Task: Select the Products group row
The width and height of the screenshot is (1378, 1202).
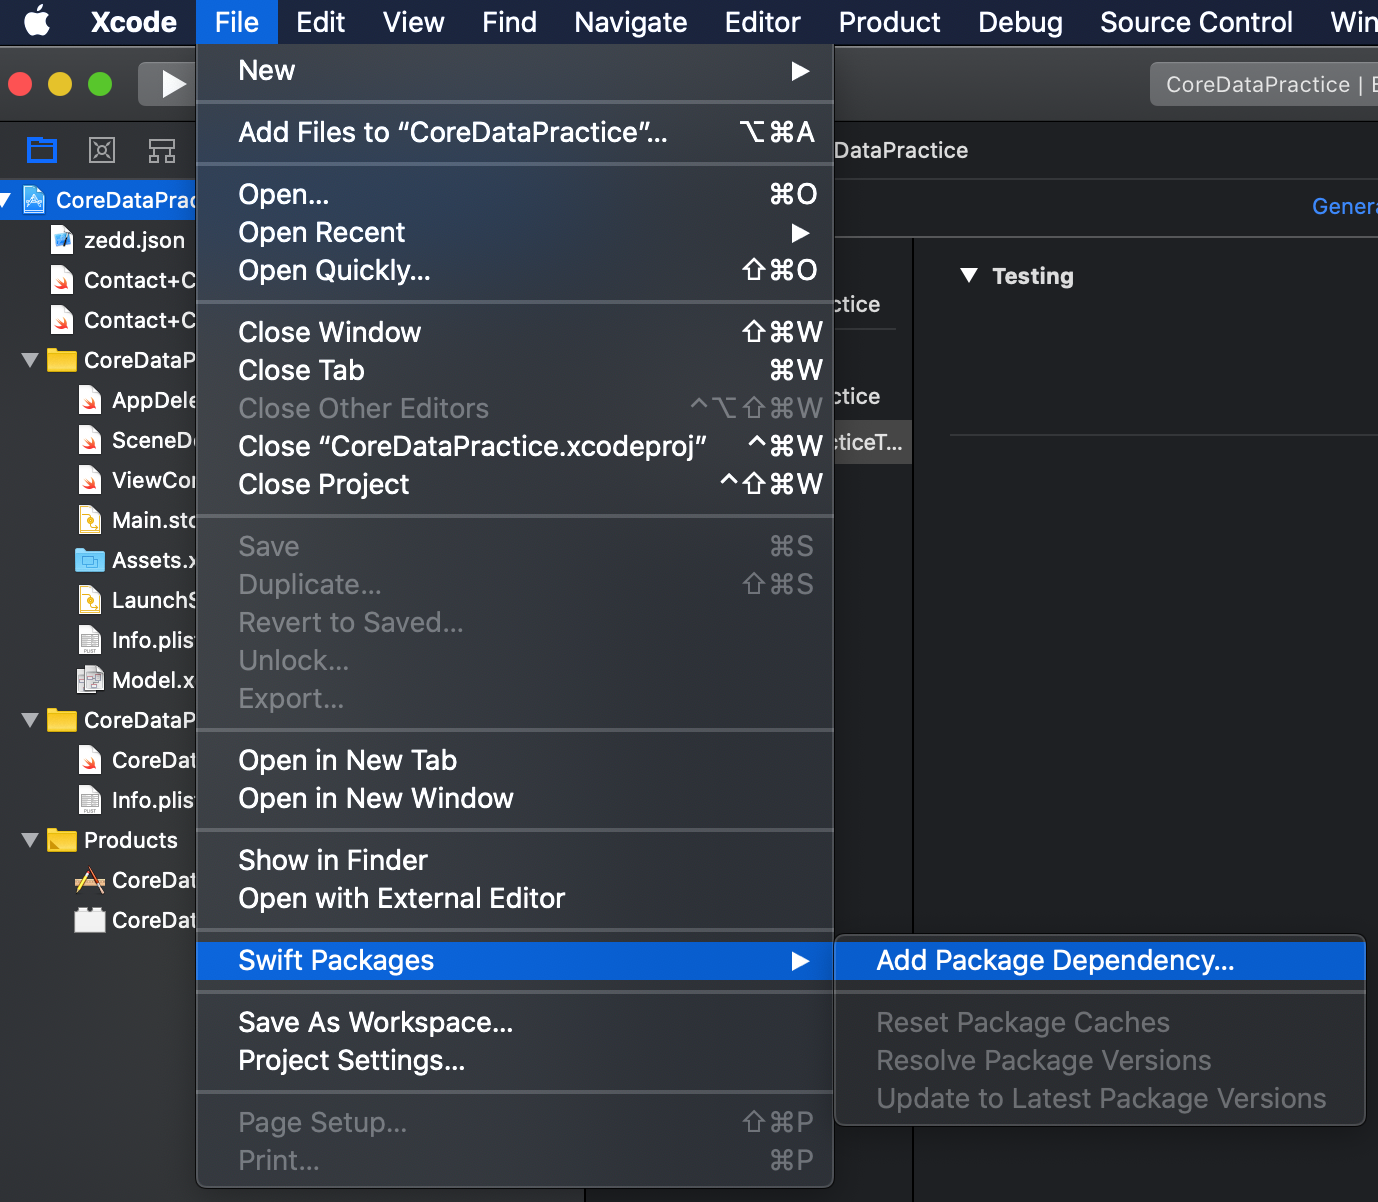Action: click(x=98, y=840)
